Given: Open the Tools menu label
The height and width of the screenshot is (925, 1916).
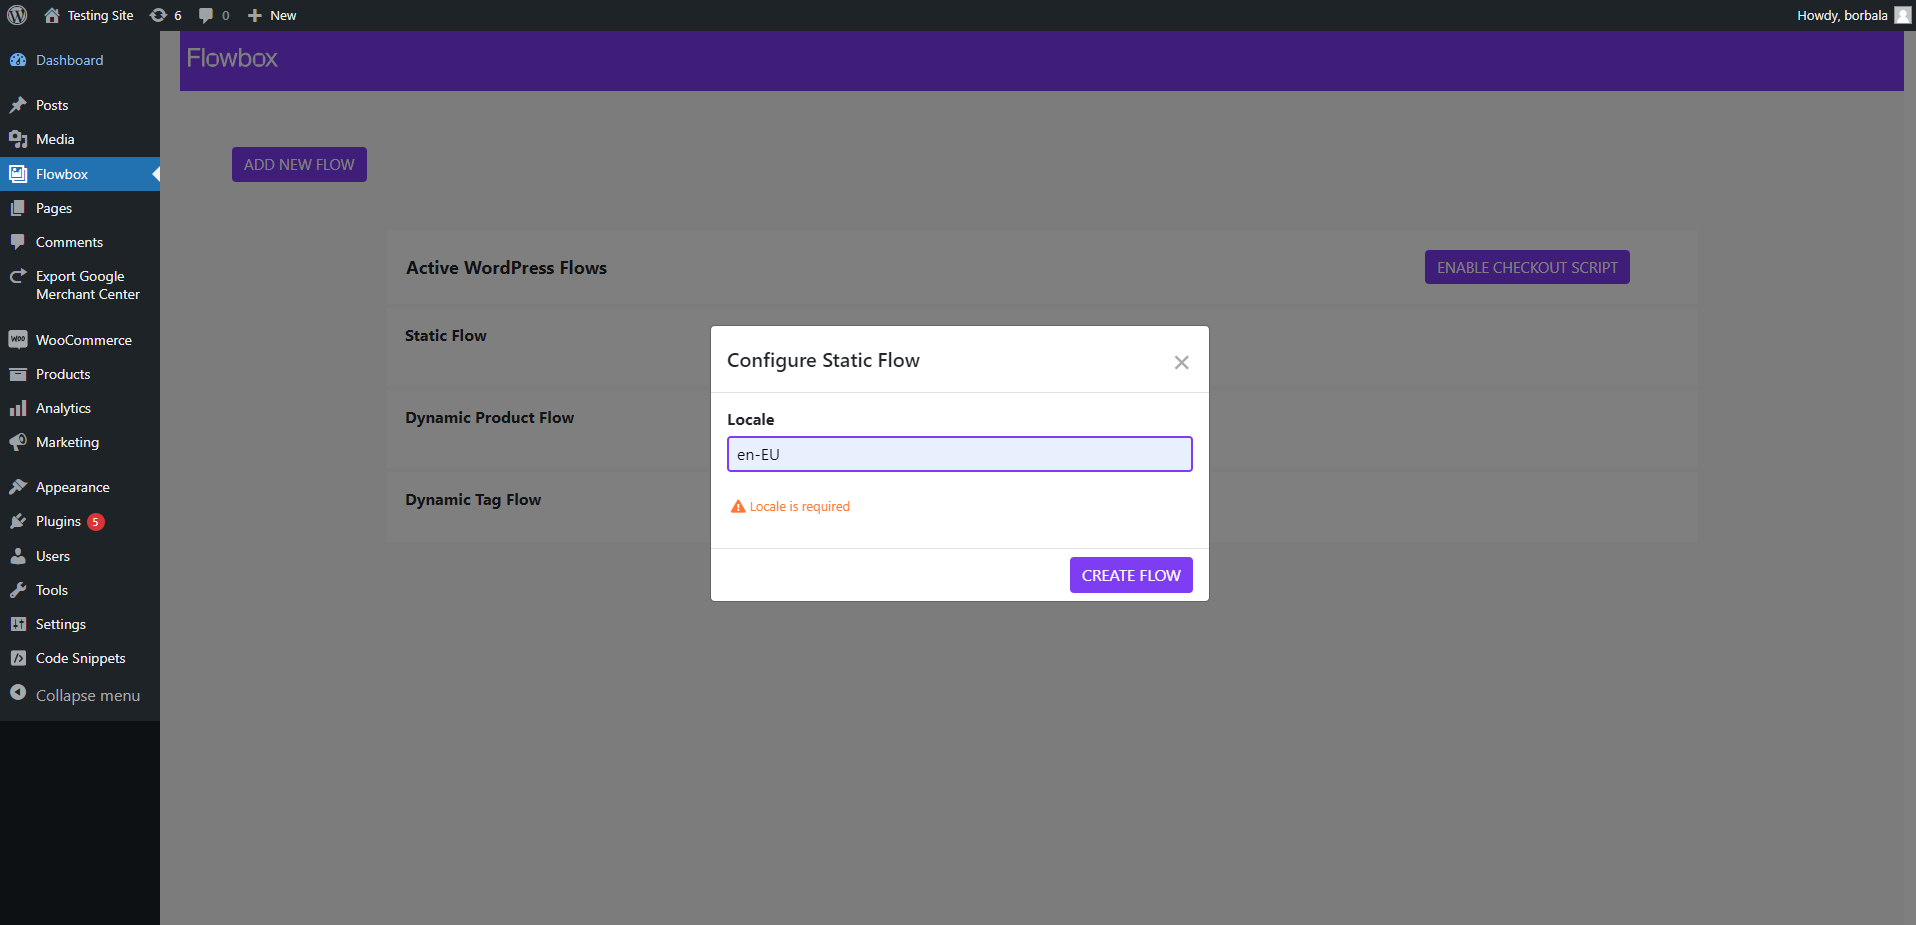Looking at the screenshot, I should pos(52,590).
